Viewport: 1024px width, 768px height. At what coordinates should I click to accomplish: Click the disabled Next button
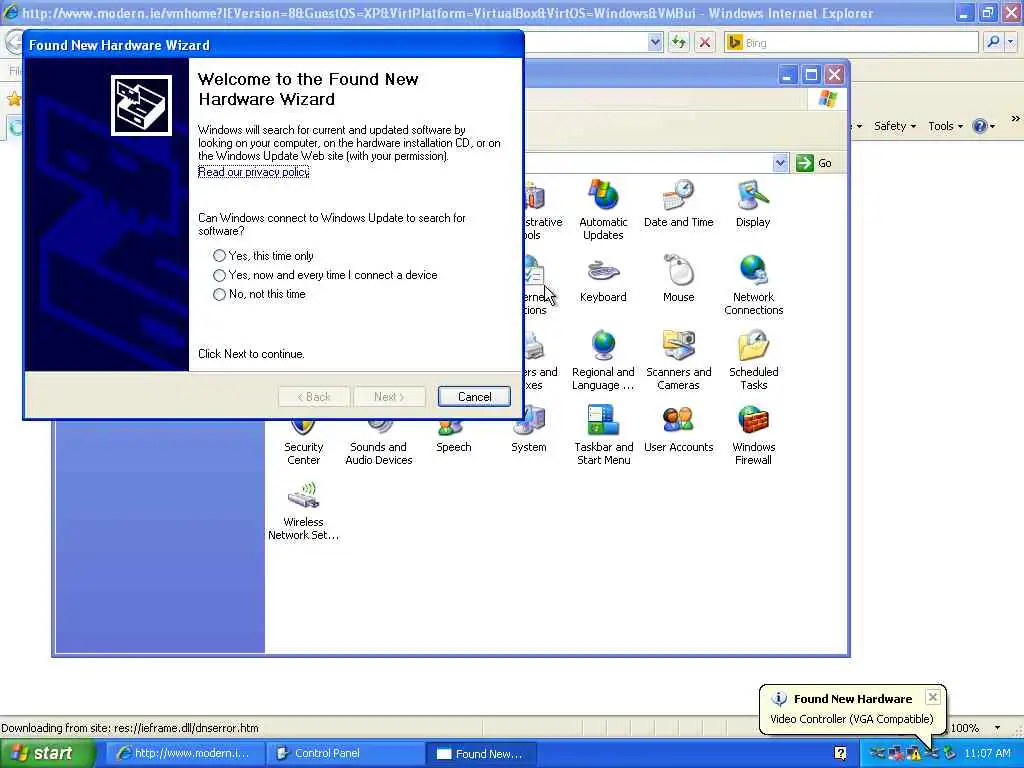tap(389, 396)
